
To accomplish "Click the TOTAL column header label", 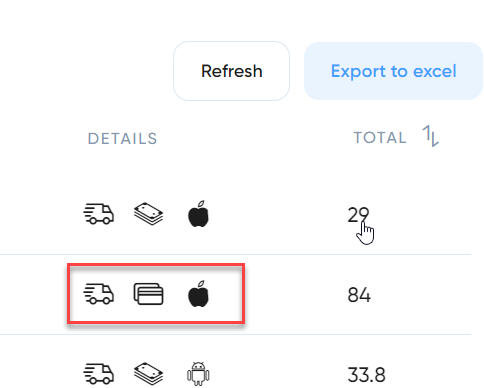I will point(380,137).
